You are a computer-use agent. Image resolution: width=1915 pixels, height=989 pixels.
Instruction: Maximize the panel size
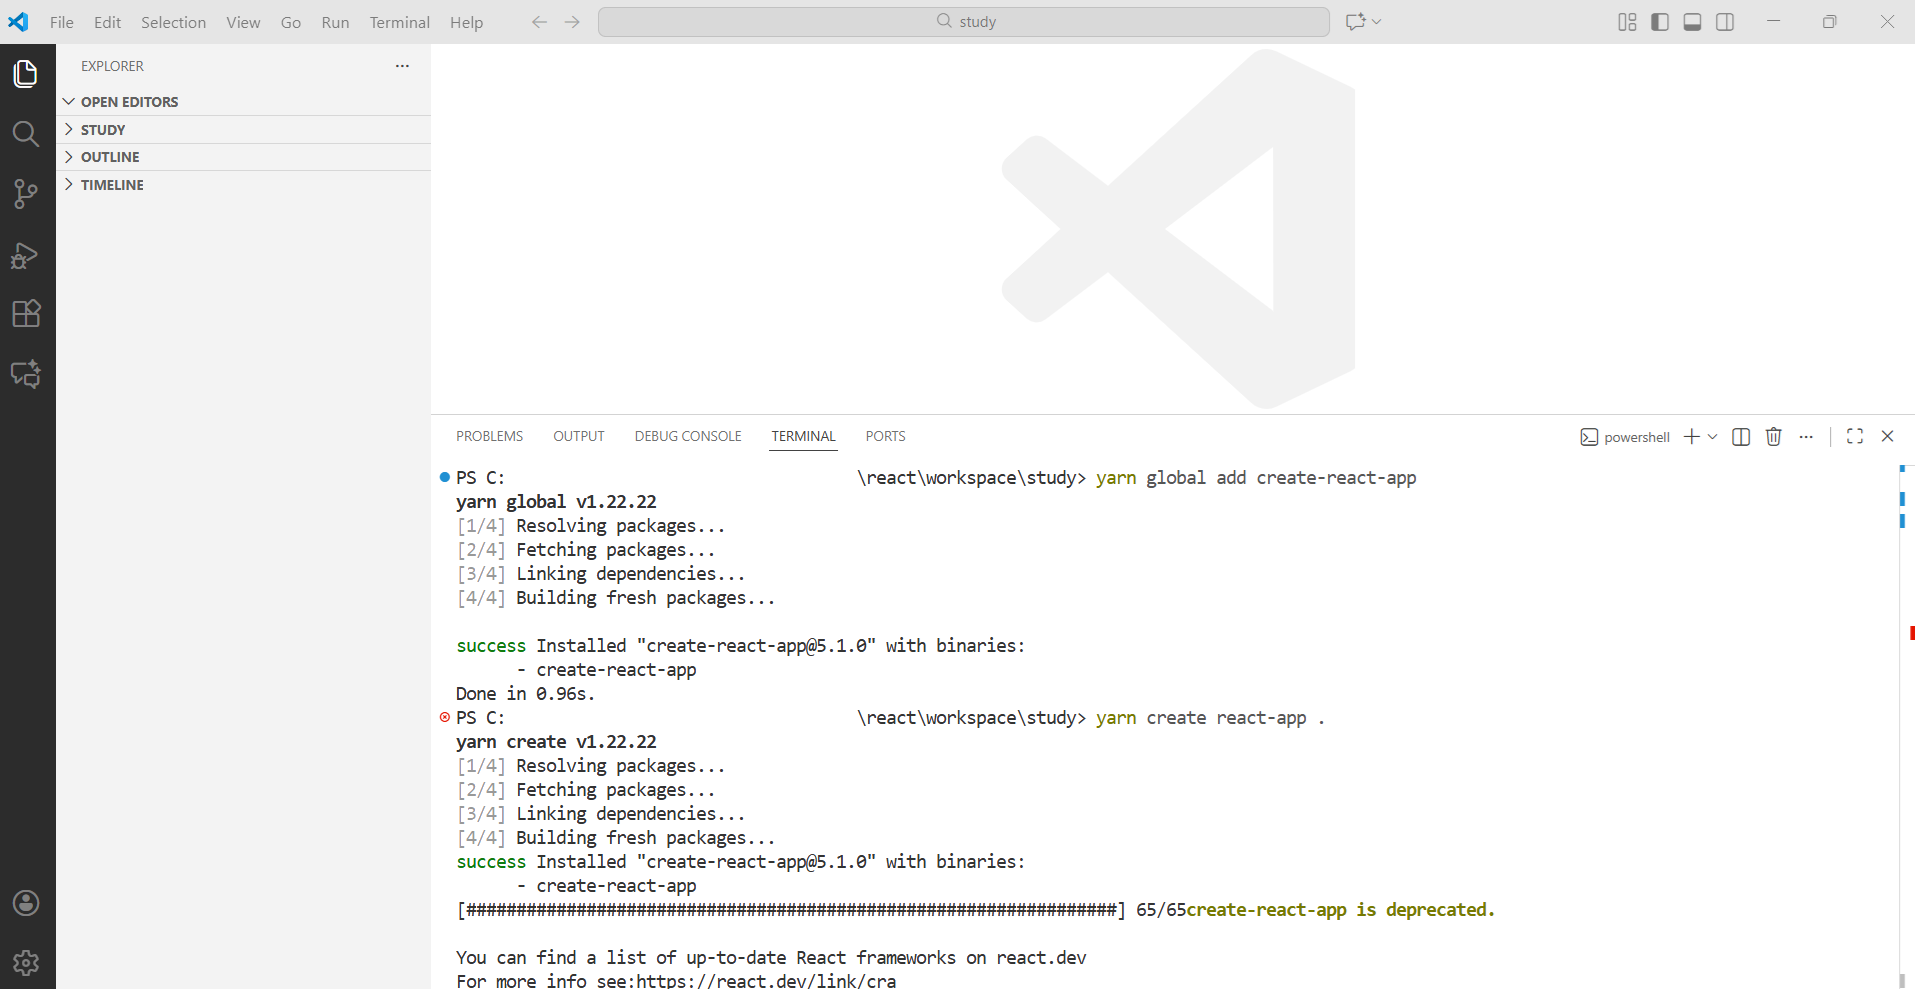(x=1855, y=436)
